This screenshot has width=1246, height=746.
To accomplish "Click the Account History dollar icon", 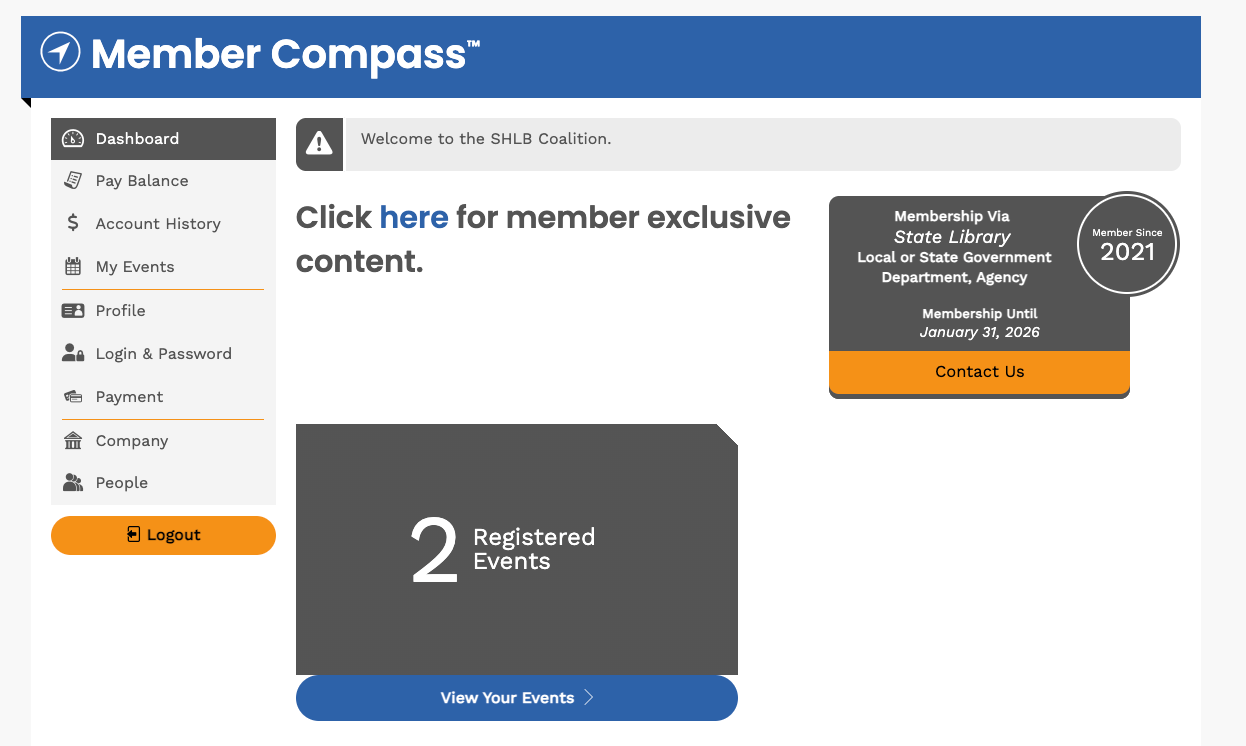I will [73, 224].
